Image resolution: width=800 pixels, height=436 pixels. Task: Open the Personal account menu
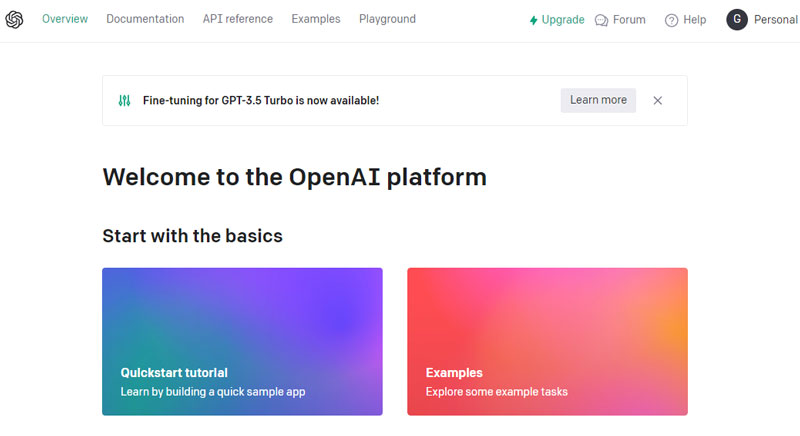pos(776,19)
